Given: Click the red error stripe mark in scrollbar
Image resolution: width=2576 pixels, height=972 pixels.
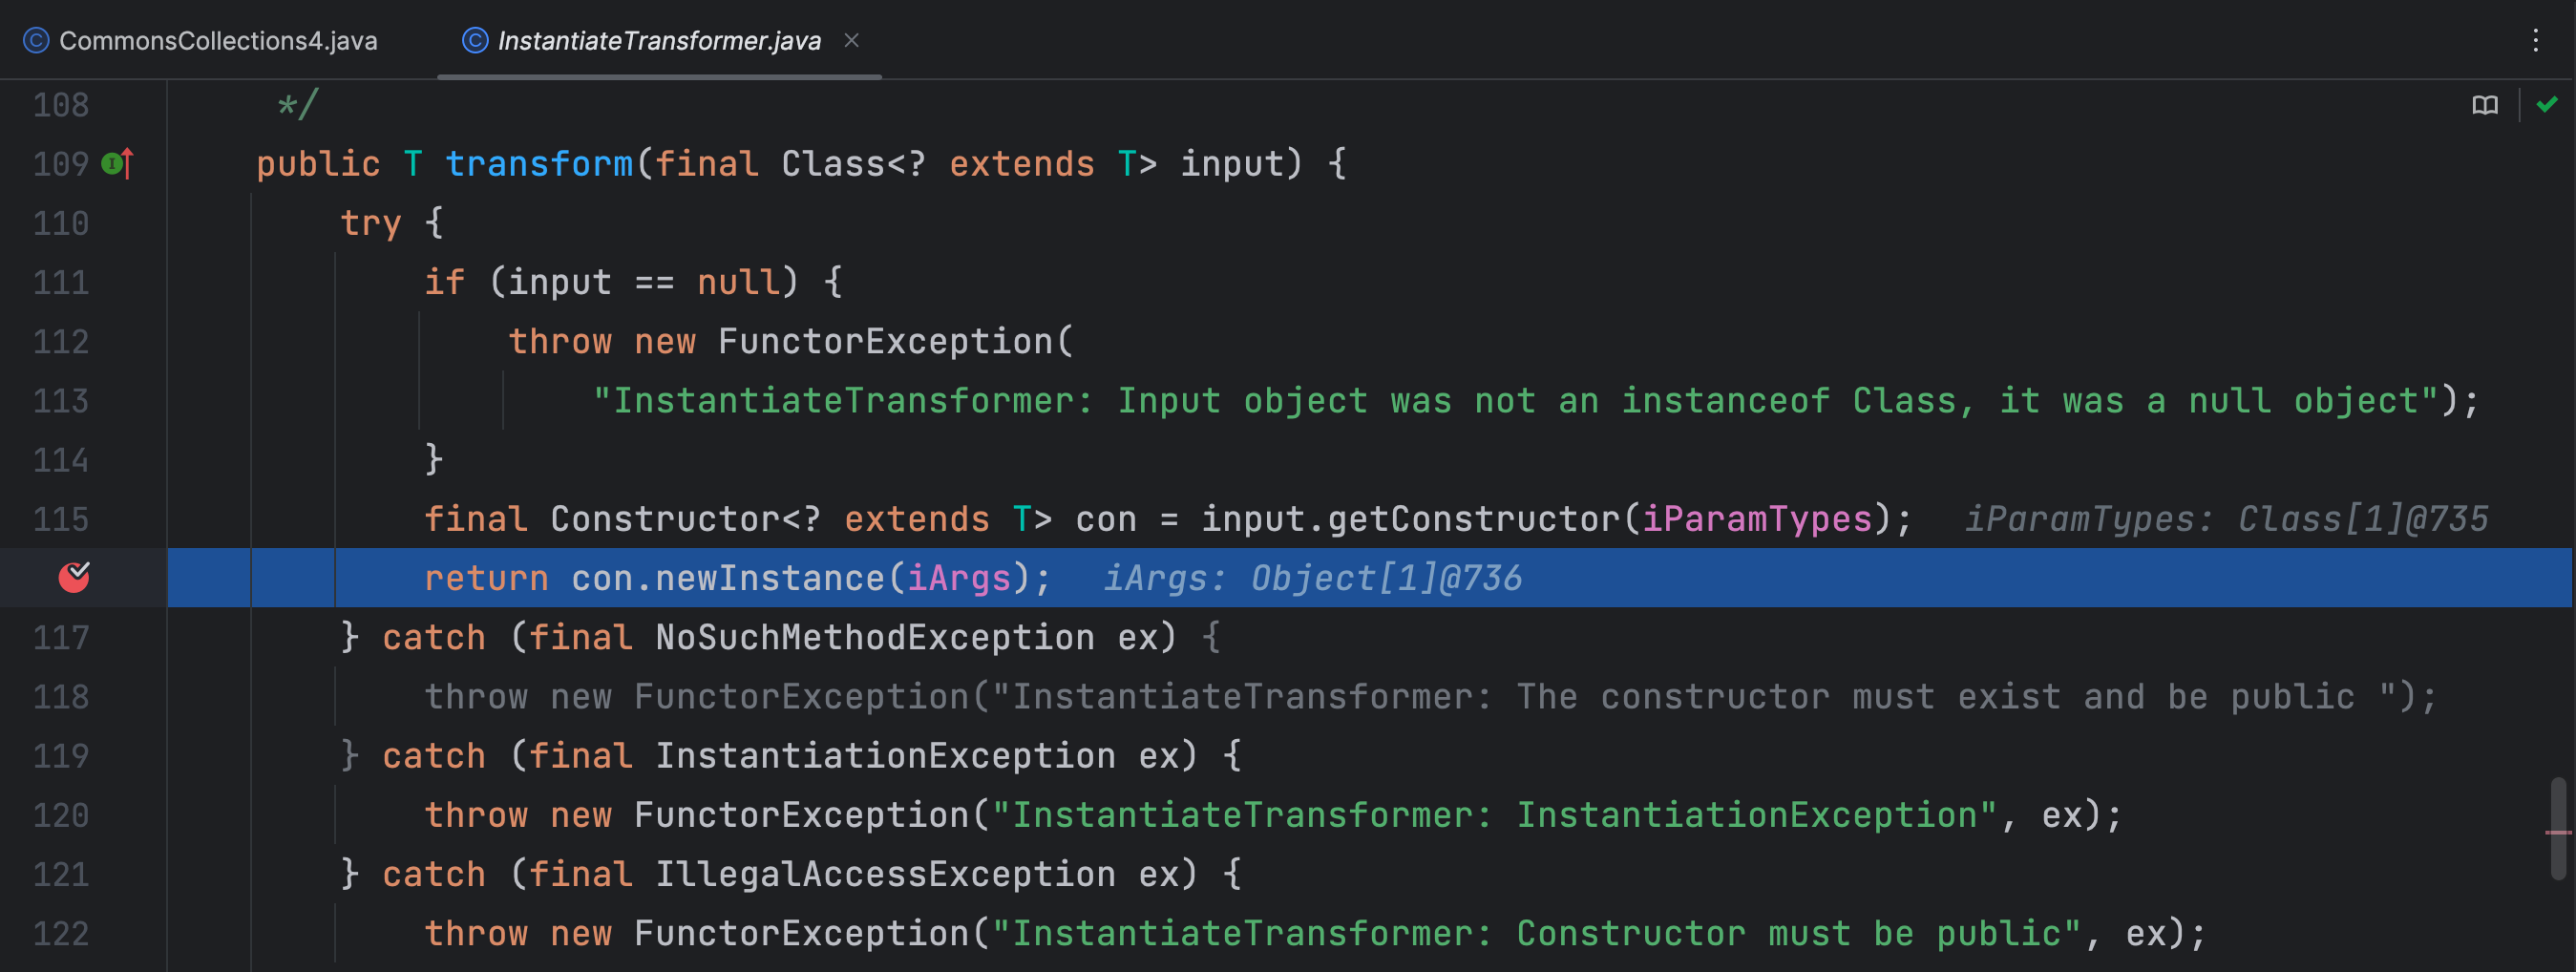Looking at the screenshot, I should point(2558,832).
